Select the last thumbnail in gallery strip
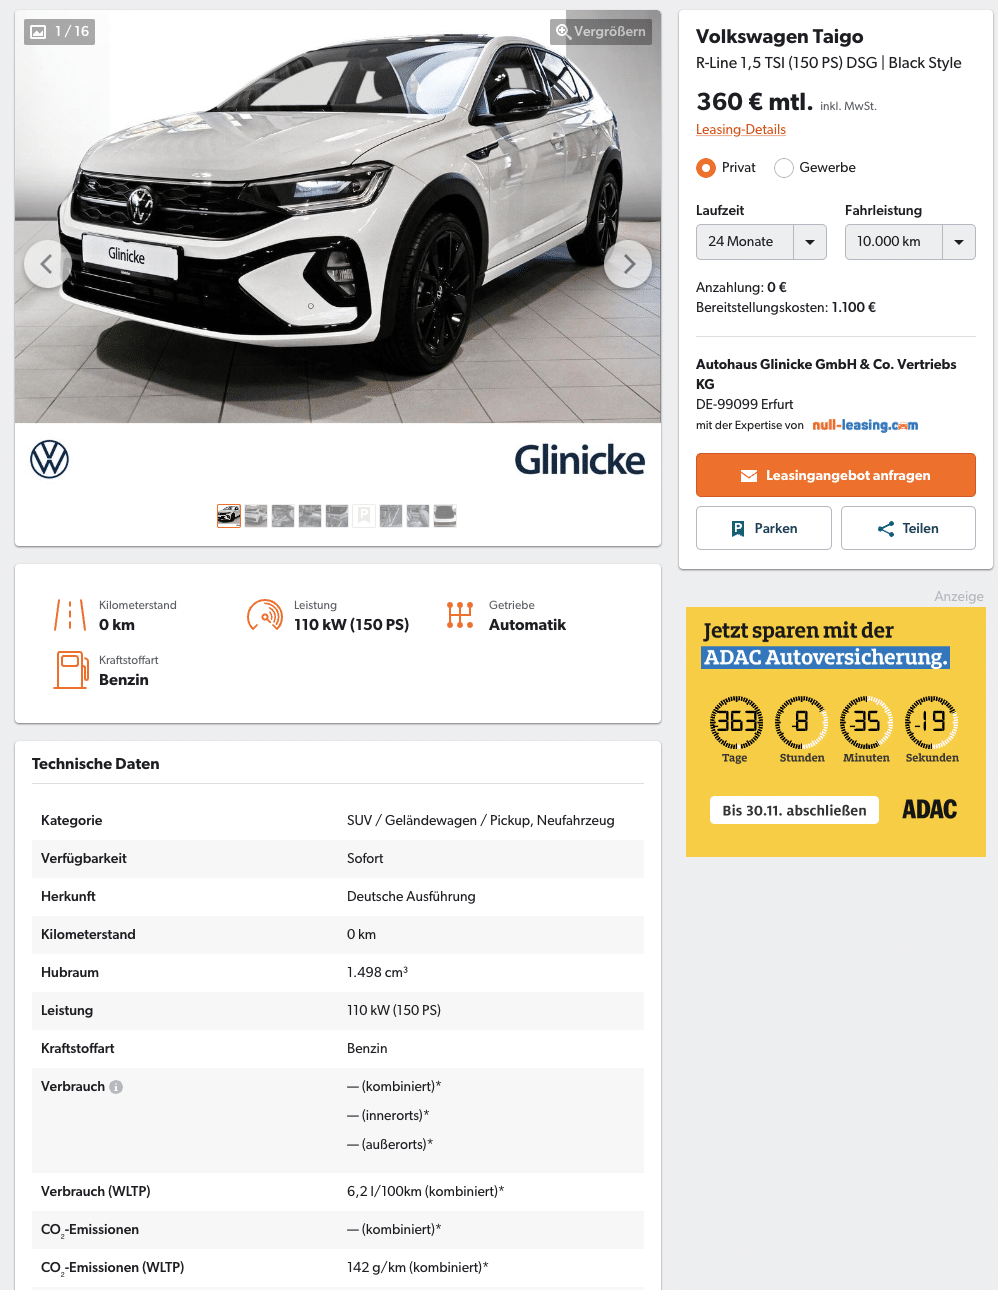 [x=445, y=516]
